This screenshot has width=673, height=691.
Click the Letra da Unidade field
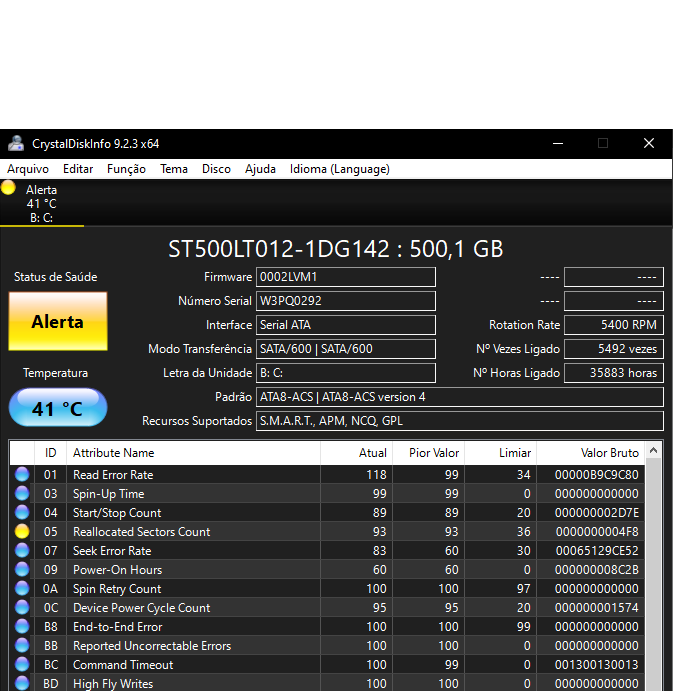[346, 373]
